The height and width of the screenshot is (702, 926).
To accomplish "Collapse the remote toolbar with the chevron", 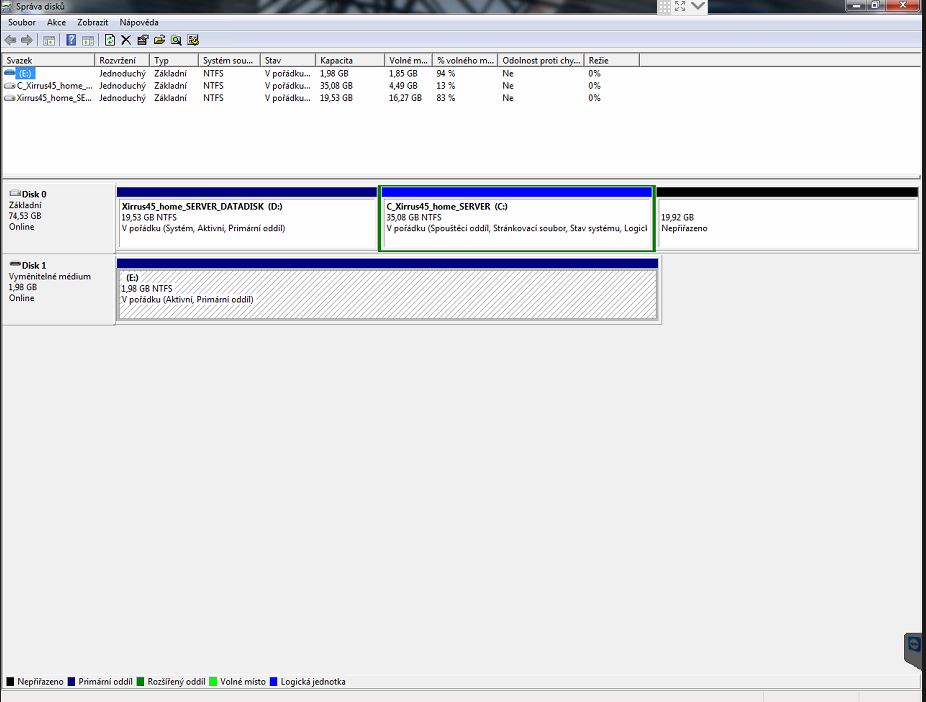I will click(697, 6).
